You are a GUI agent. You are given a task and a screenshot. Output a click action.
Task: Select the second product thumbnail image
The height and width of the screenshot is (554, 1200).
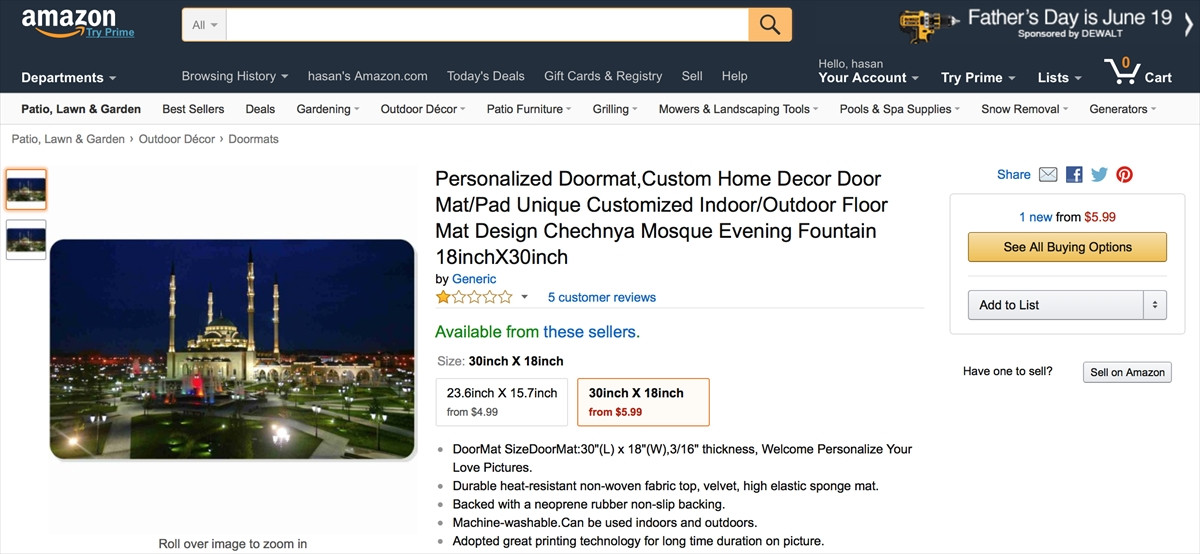[26, 240]
